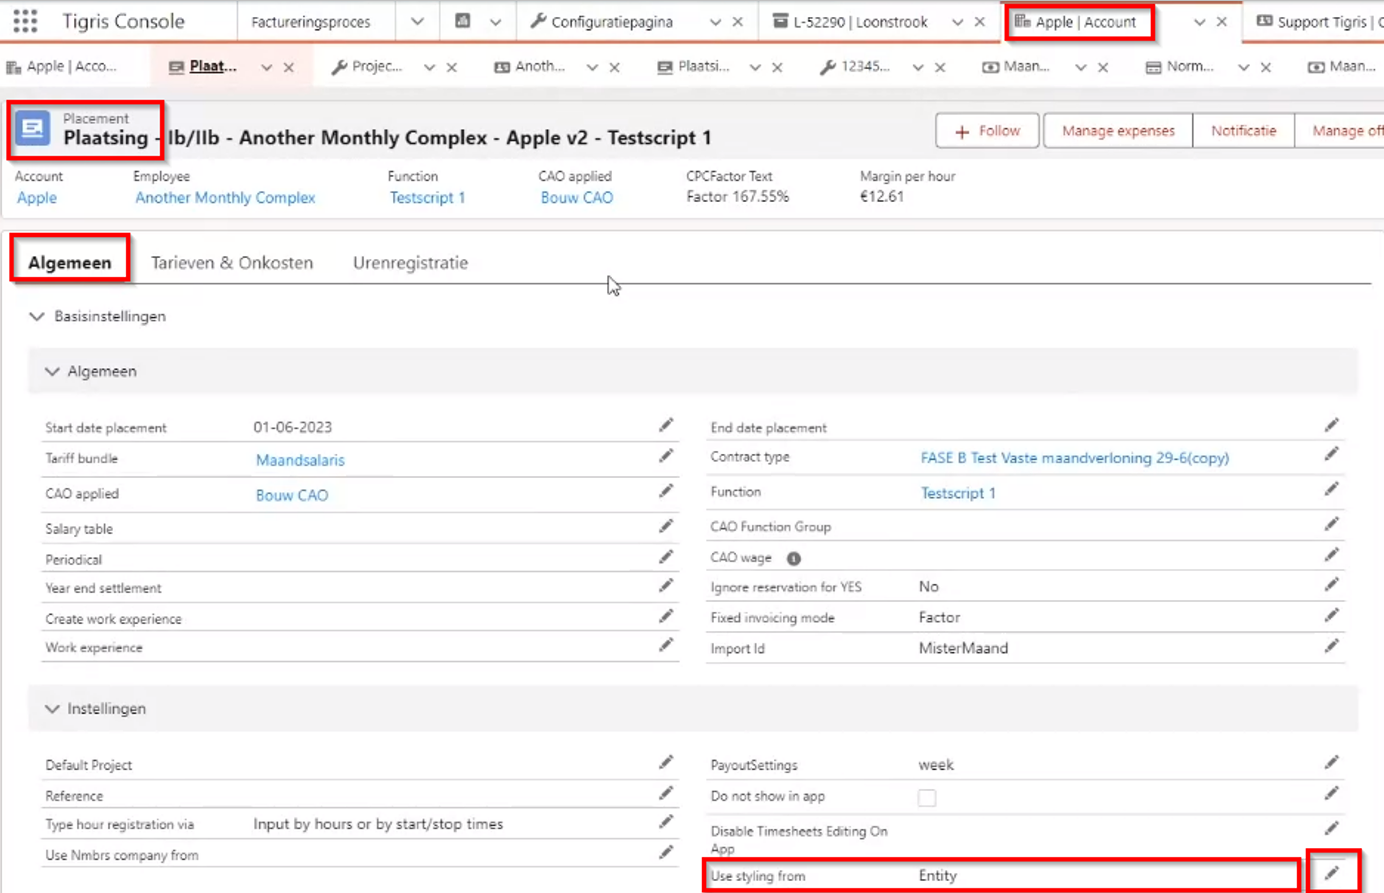Open L-52290 Loonstrook tab dropdown
This screenshot has height=893, width=1384.
pyautogui.click(x=957, y=22)
